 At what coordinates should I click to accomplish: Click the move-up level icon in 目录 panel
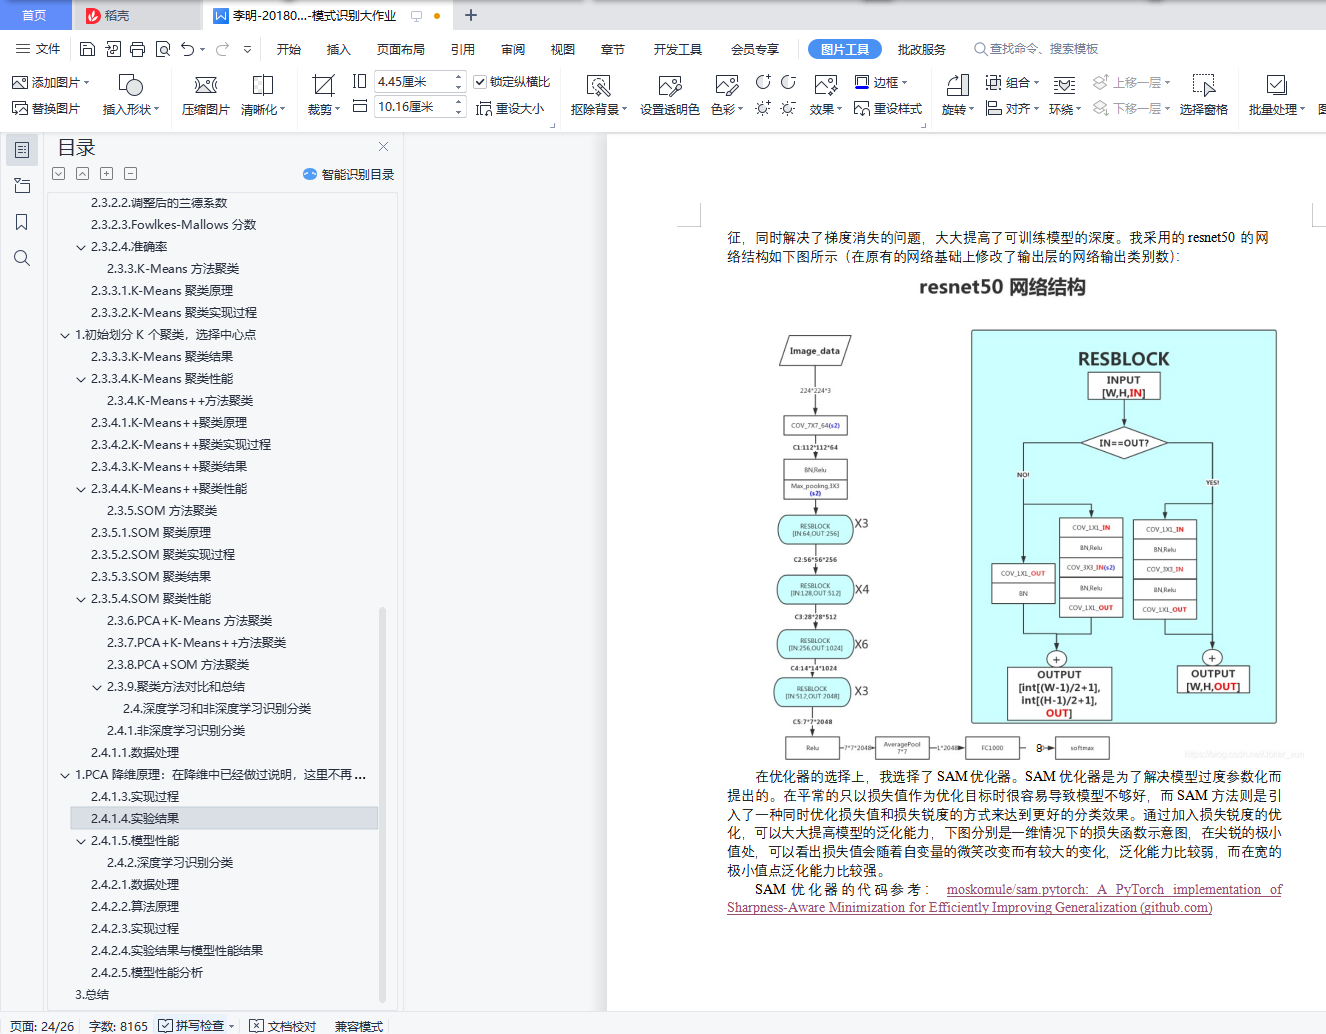[82, 174]
